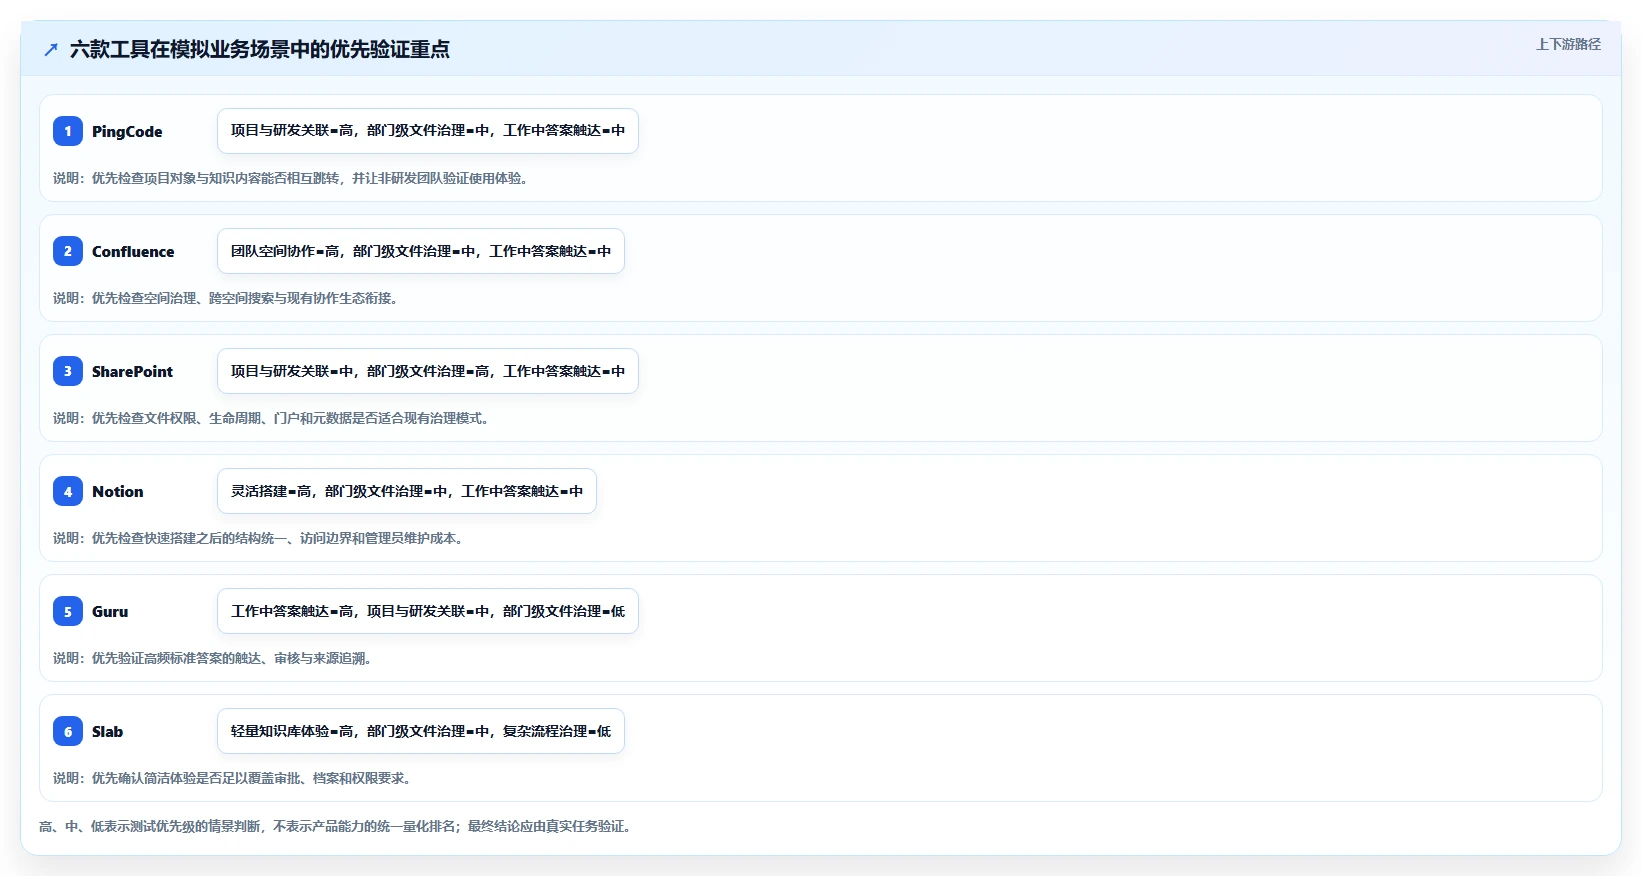Click Slab description 优先确认简洁体验

point(234,778)
